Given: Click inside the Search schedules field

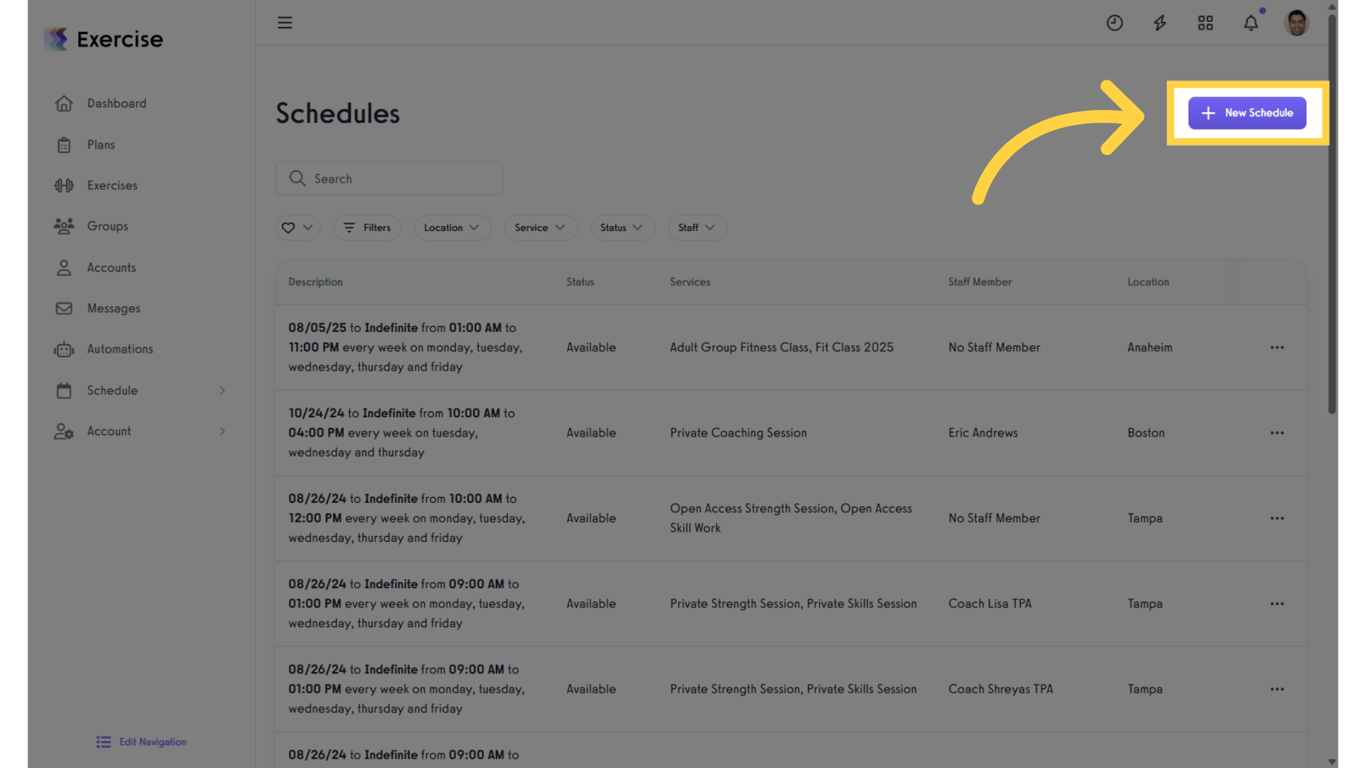Looking at the screenshot, I should (x=388, y=178).
